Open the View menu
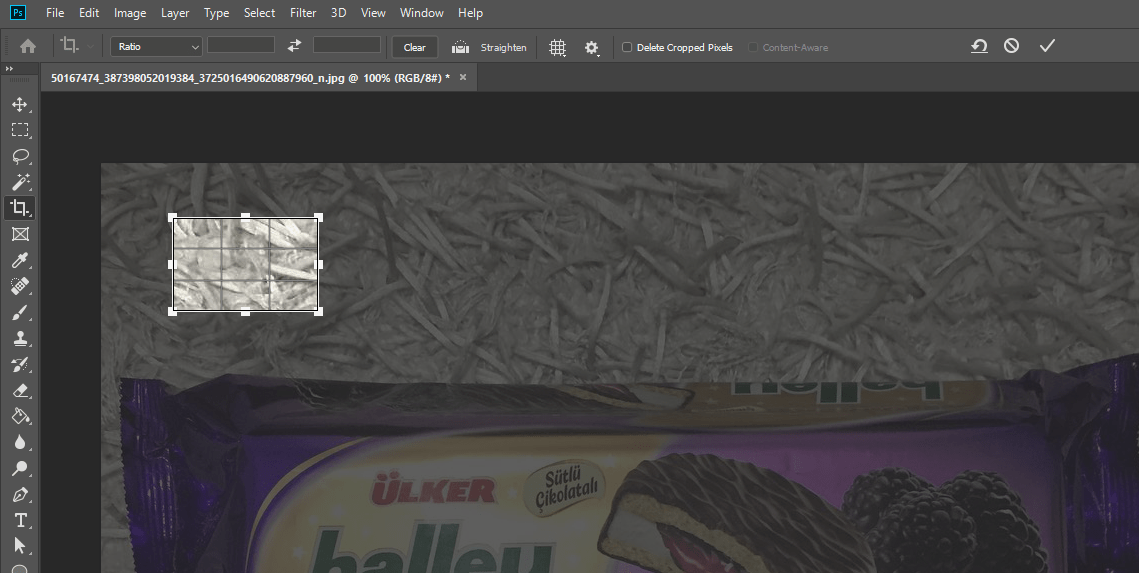Viewport: 1139px width, 573px height. click(x=373, y=13)
